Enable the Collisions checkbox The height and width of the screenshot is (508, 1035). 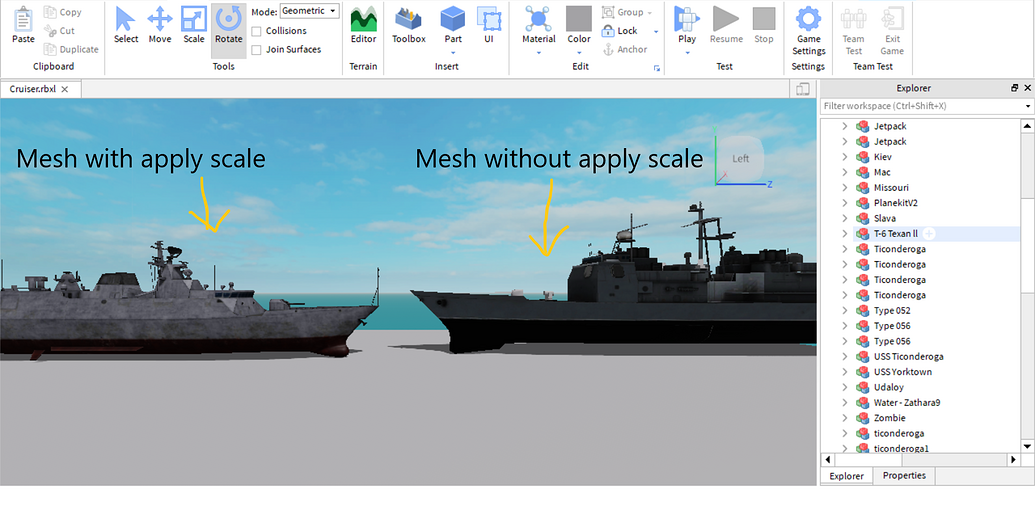256,31
